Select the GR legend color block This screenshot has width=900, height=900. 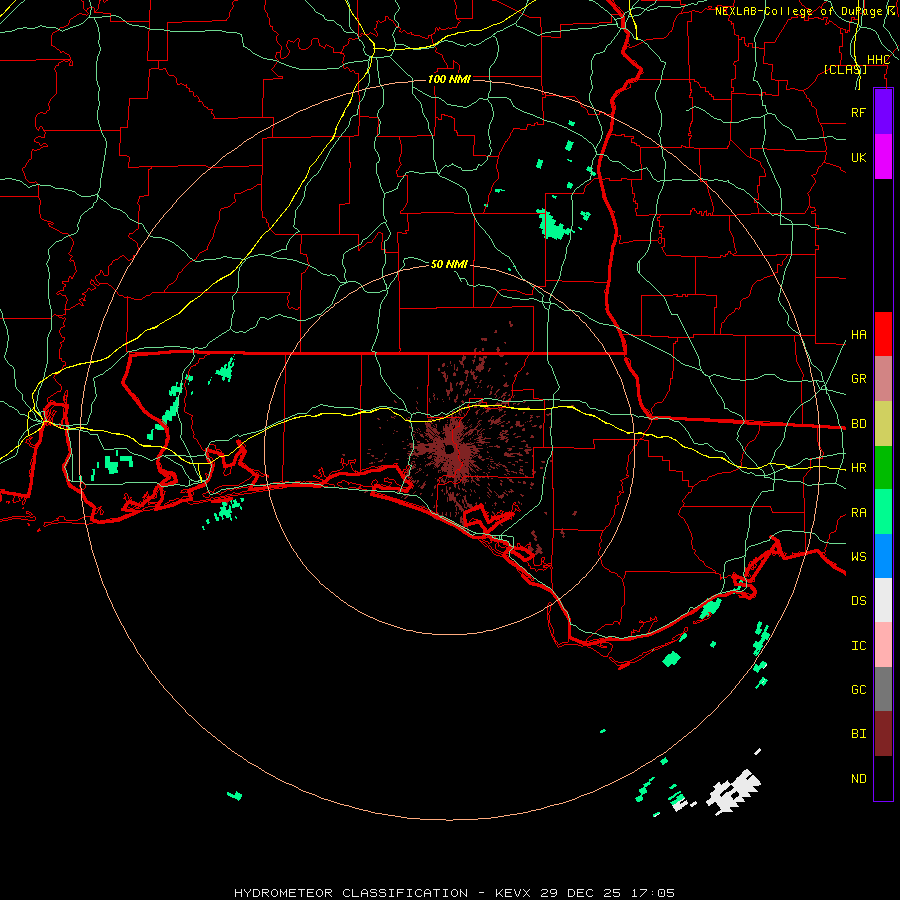[883, 379]
